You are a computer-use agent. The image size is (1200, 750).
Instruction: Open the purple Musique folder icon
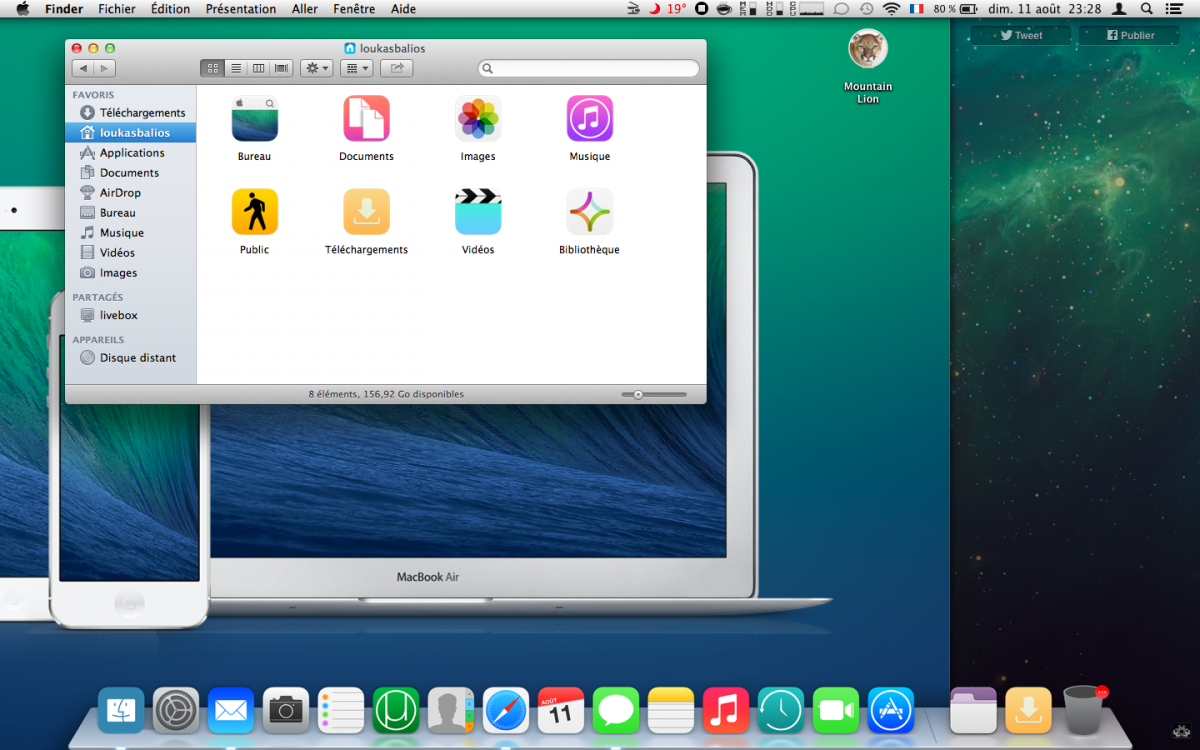(590, 119)
